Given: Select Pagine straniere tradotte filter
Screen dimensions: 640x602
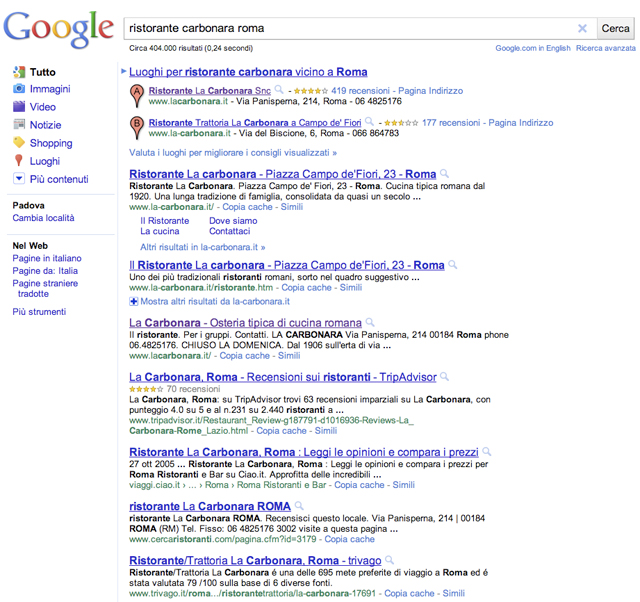Looking at the screenshot, I should (x=45, y=289).
